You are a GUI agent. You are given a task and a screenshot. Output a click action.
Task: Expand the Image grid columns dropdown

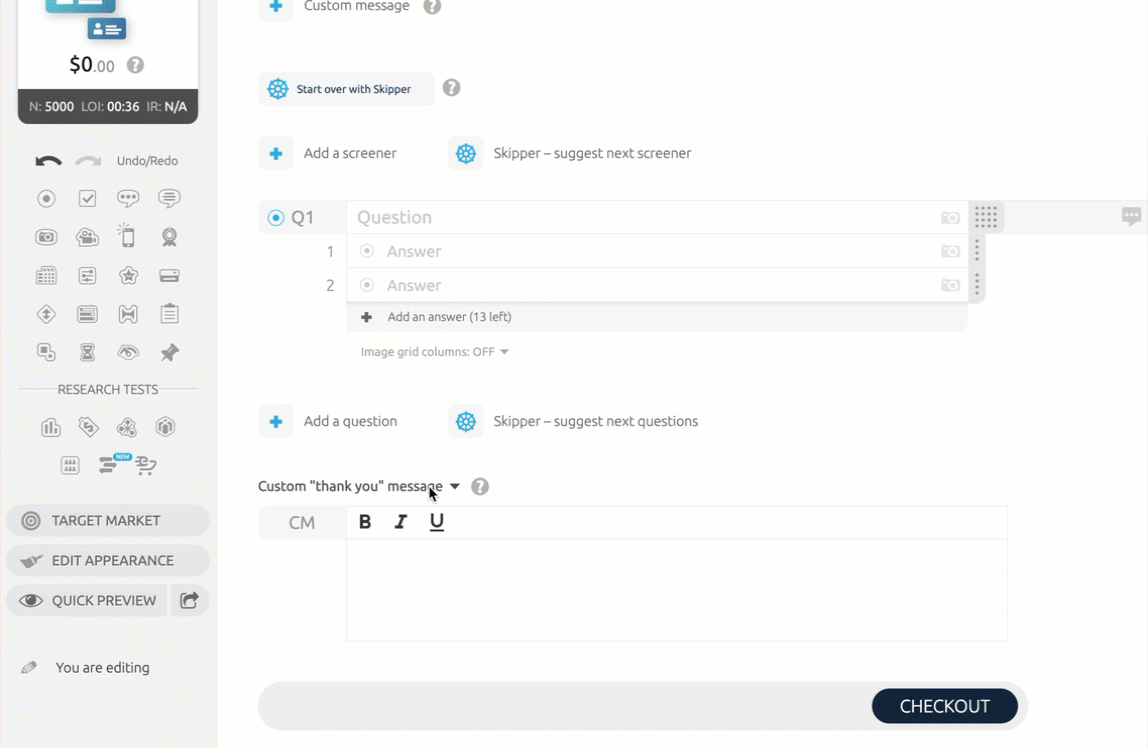point(435,352)
